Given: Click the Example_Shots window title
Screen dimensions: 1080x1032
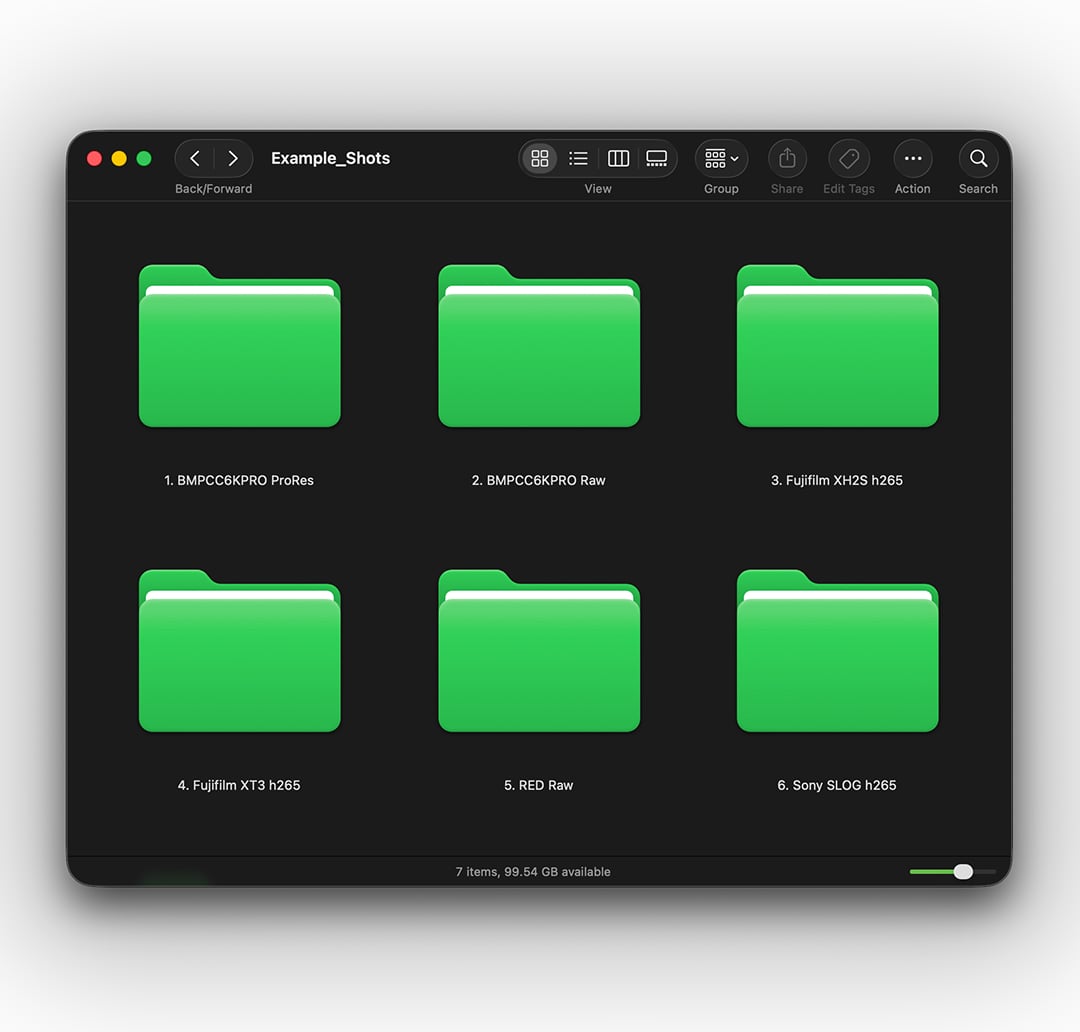Looking at the screenshot, I should coord(330,158).
